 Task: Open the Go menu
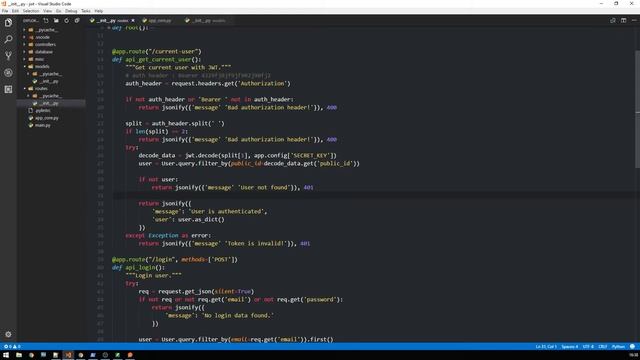click(58, 11)
